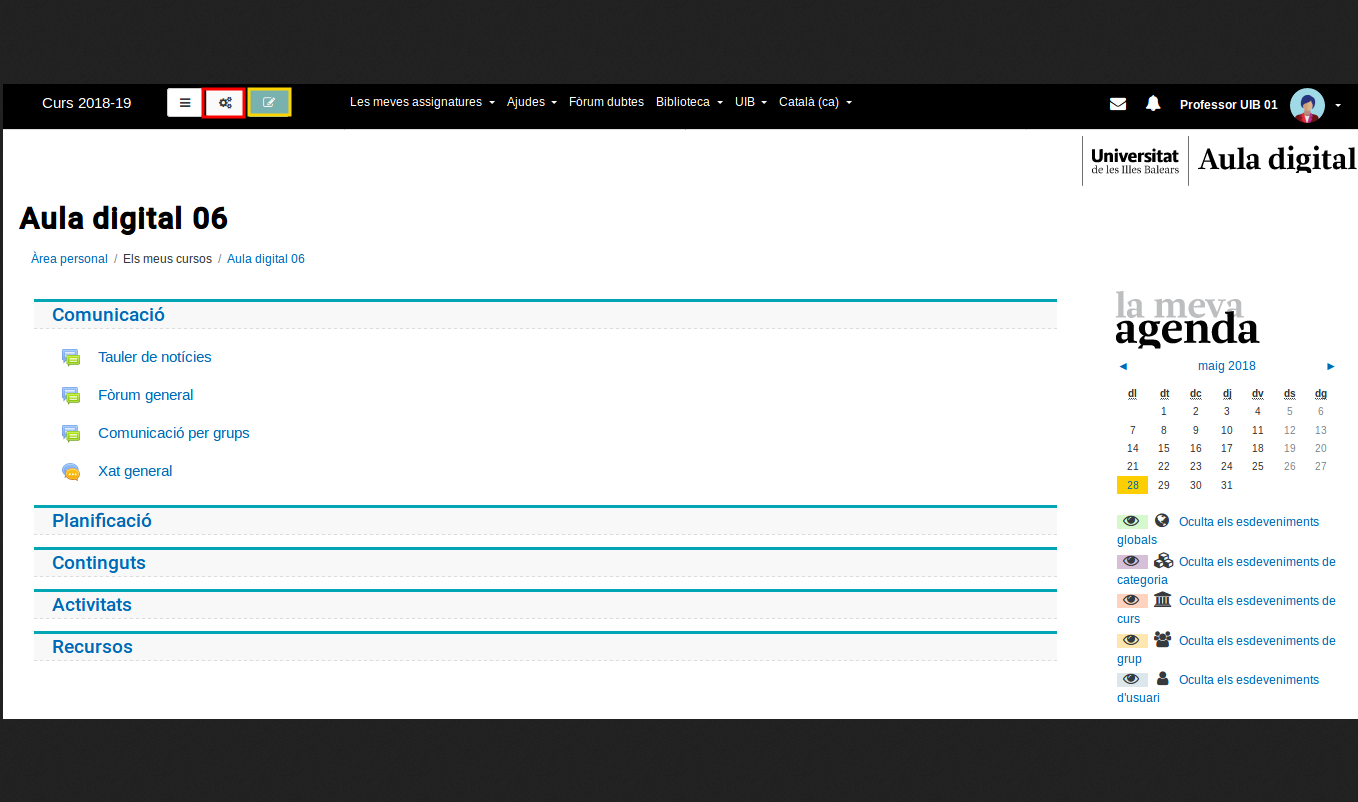Open the Xat general chat icon
1358x802 pixels.
coord(71,472)
